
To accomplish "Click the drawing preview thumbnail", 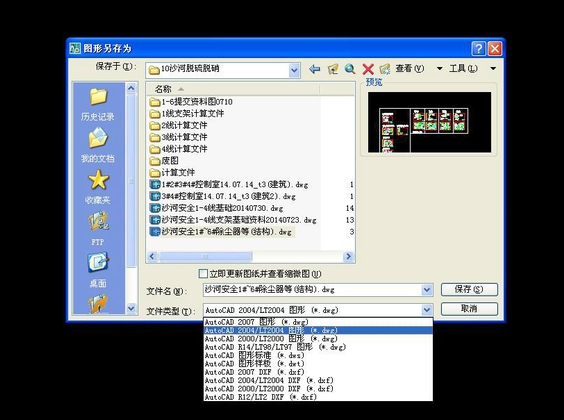I will tap(429, 122).
